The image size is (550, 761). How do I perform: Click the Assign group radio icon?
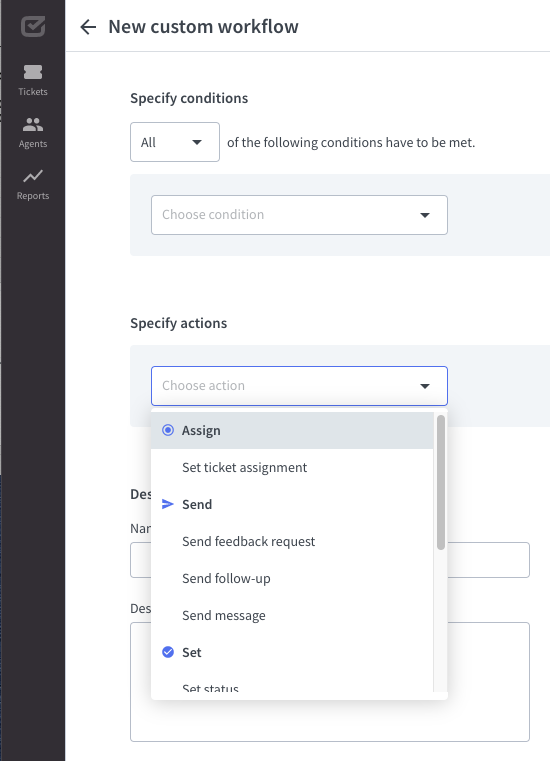pos(168,430)
